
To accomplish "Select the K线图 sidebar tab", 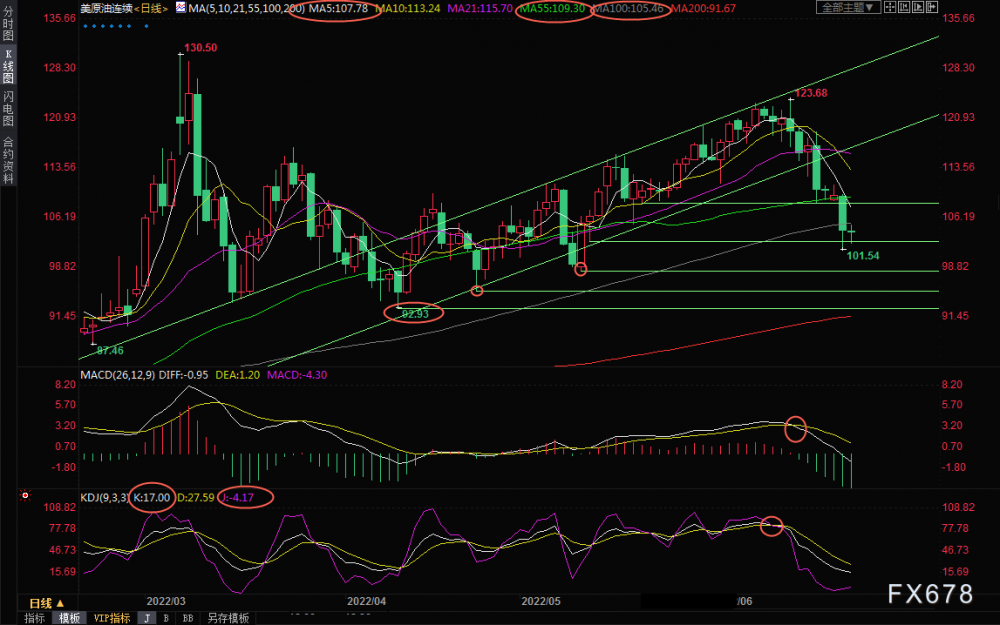I will pos(8,66).
